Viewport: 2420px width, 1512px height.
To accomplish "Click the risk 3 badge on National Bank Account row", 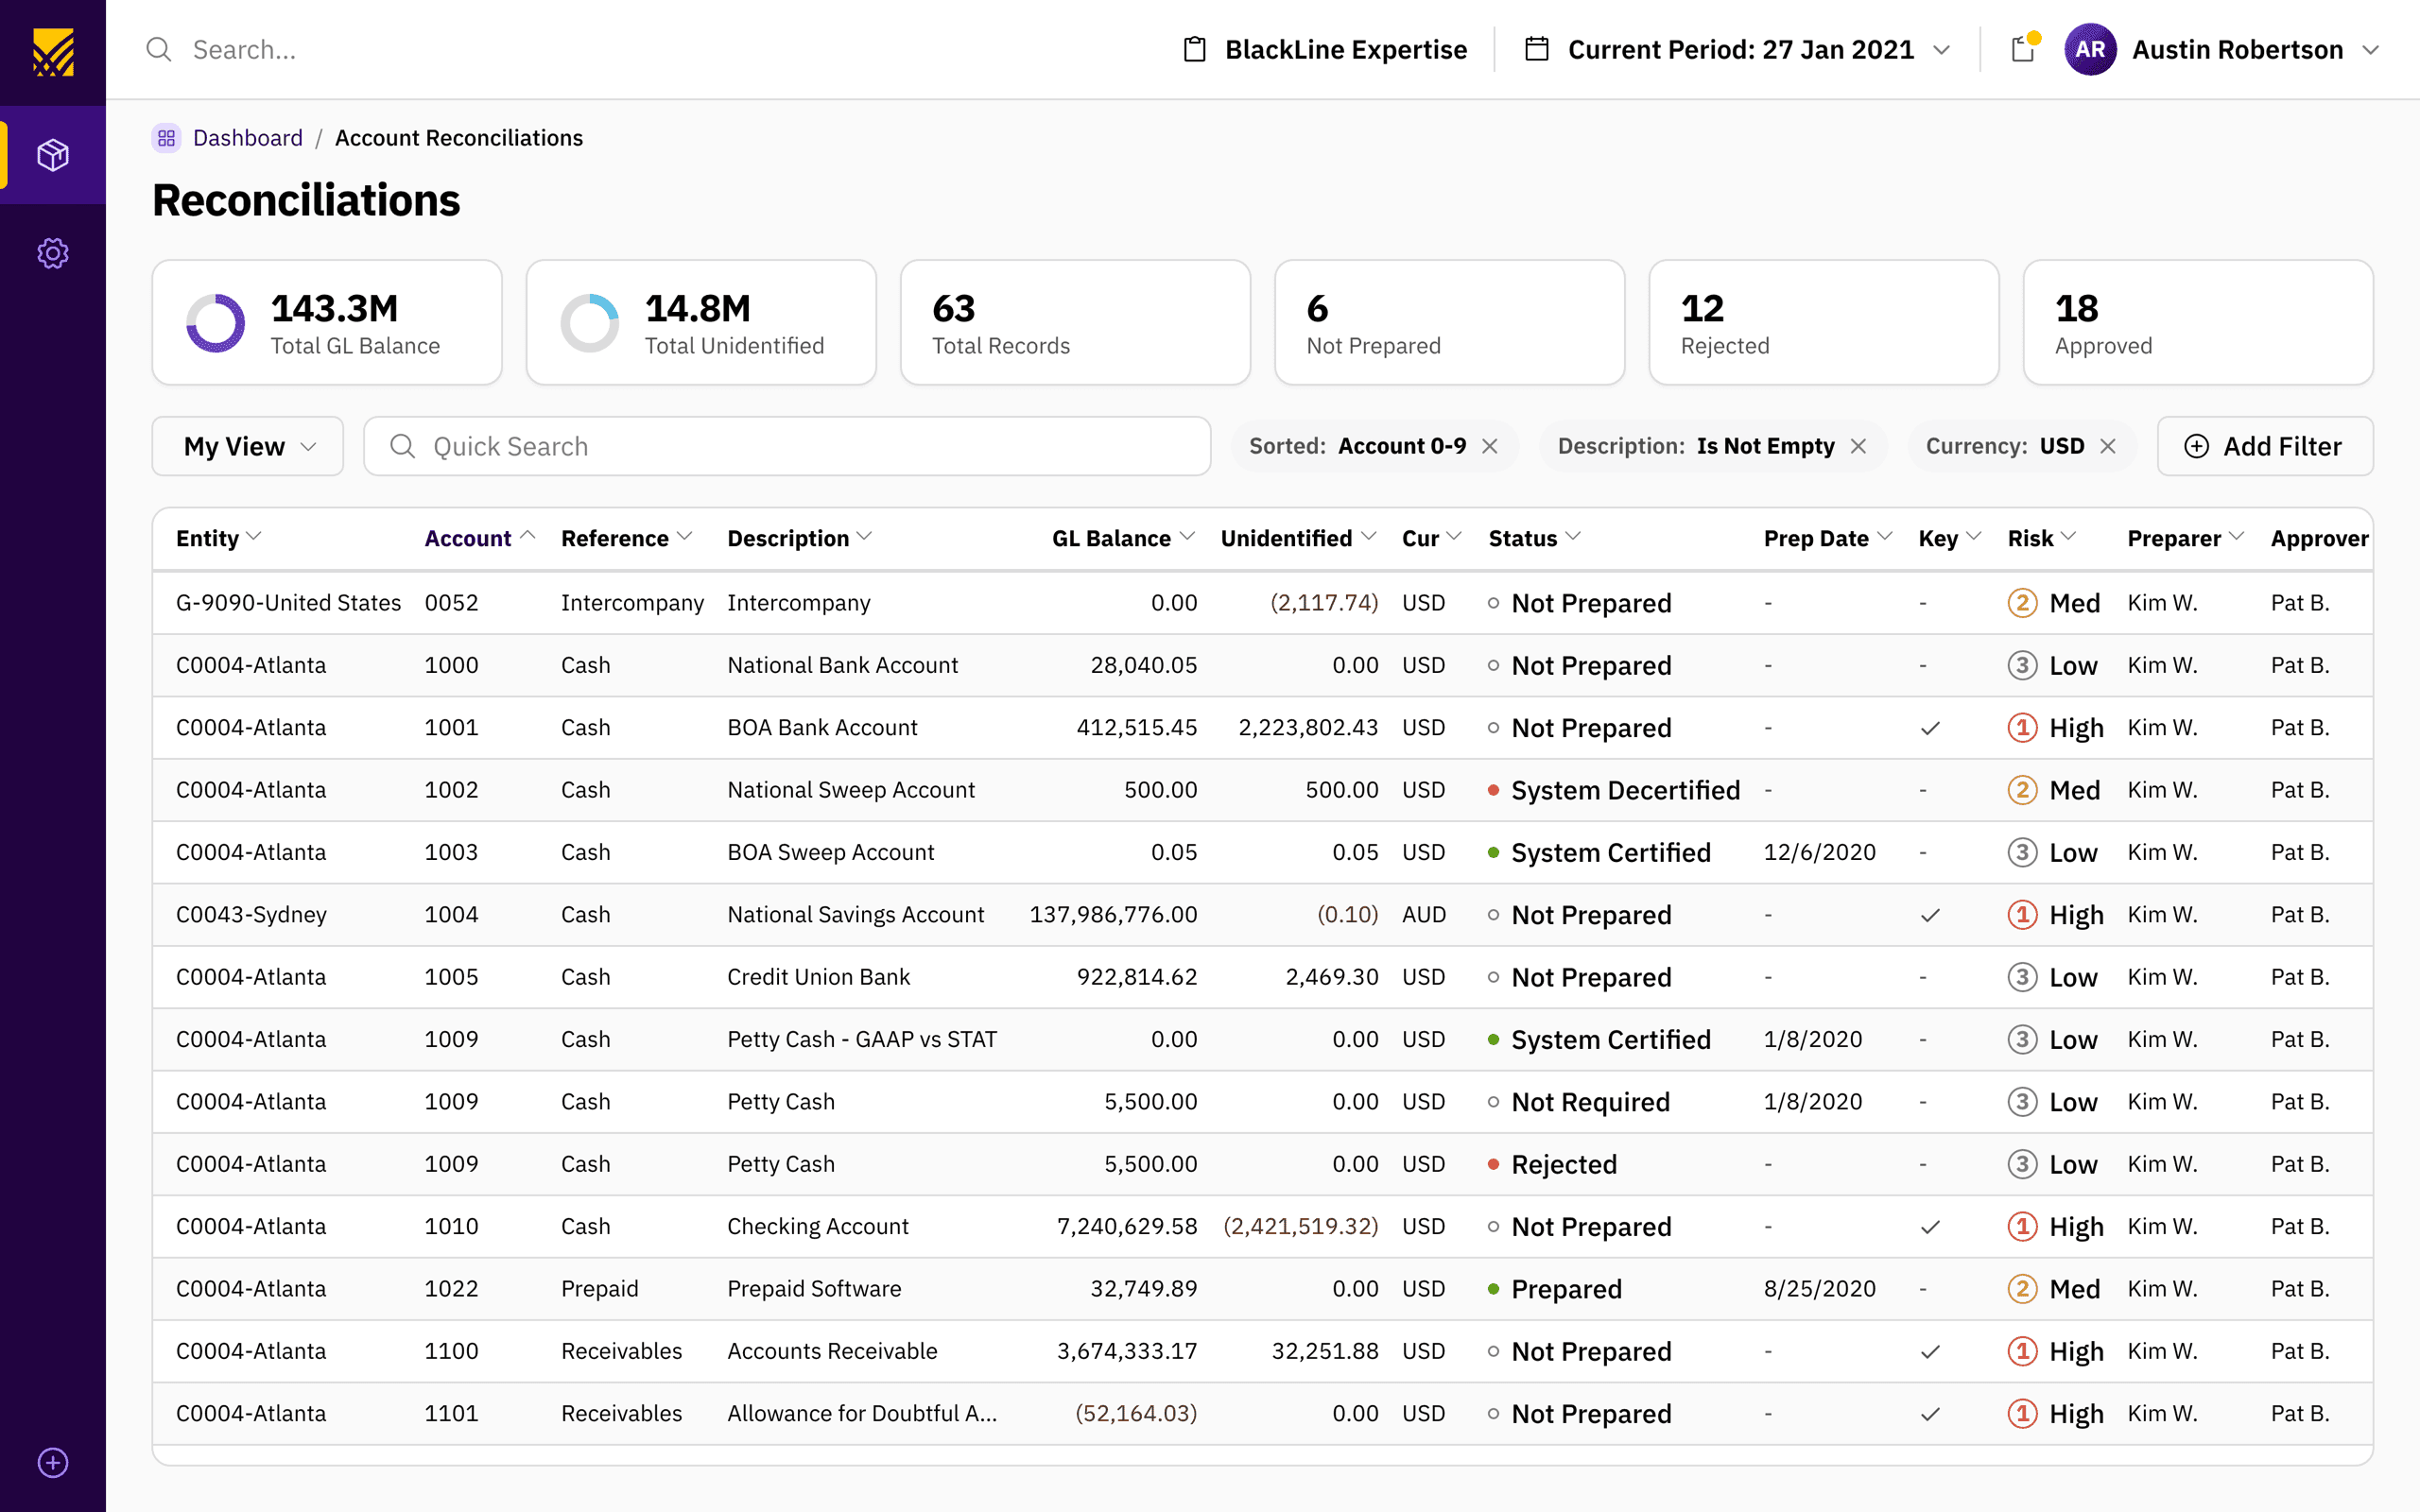I will [x=2022, y=665].
